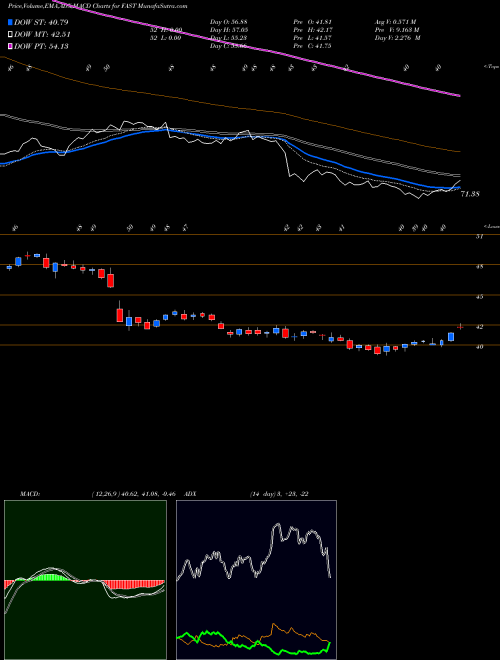The width and height of the screenshot is (500, 660).
Task: Click the 'Pre V: 9.163 M' value
Action: point(399,30)
